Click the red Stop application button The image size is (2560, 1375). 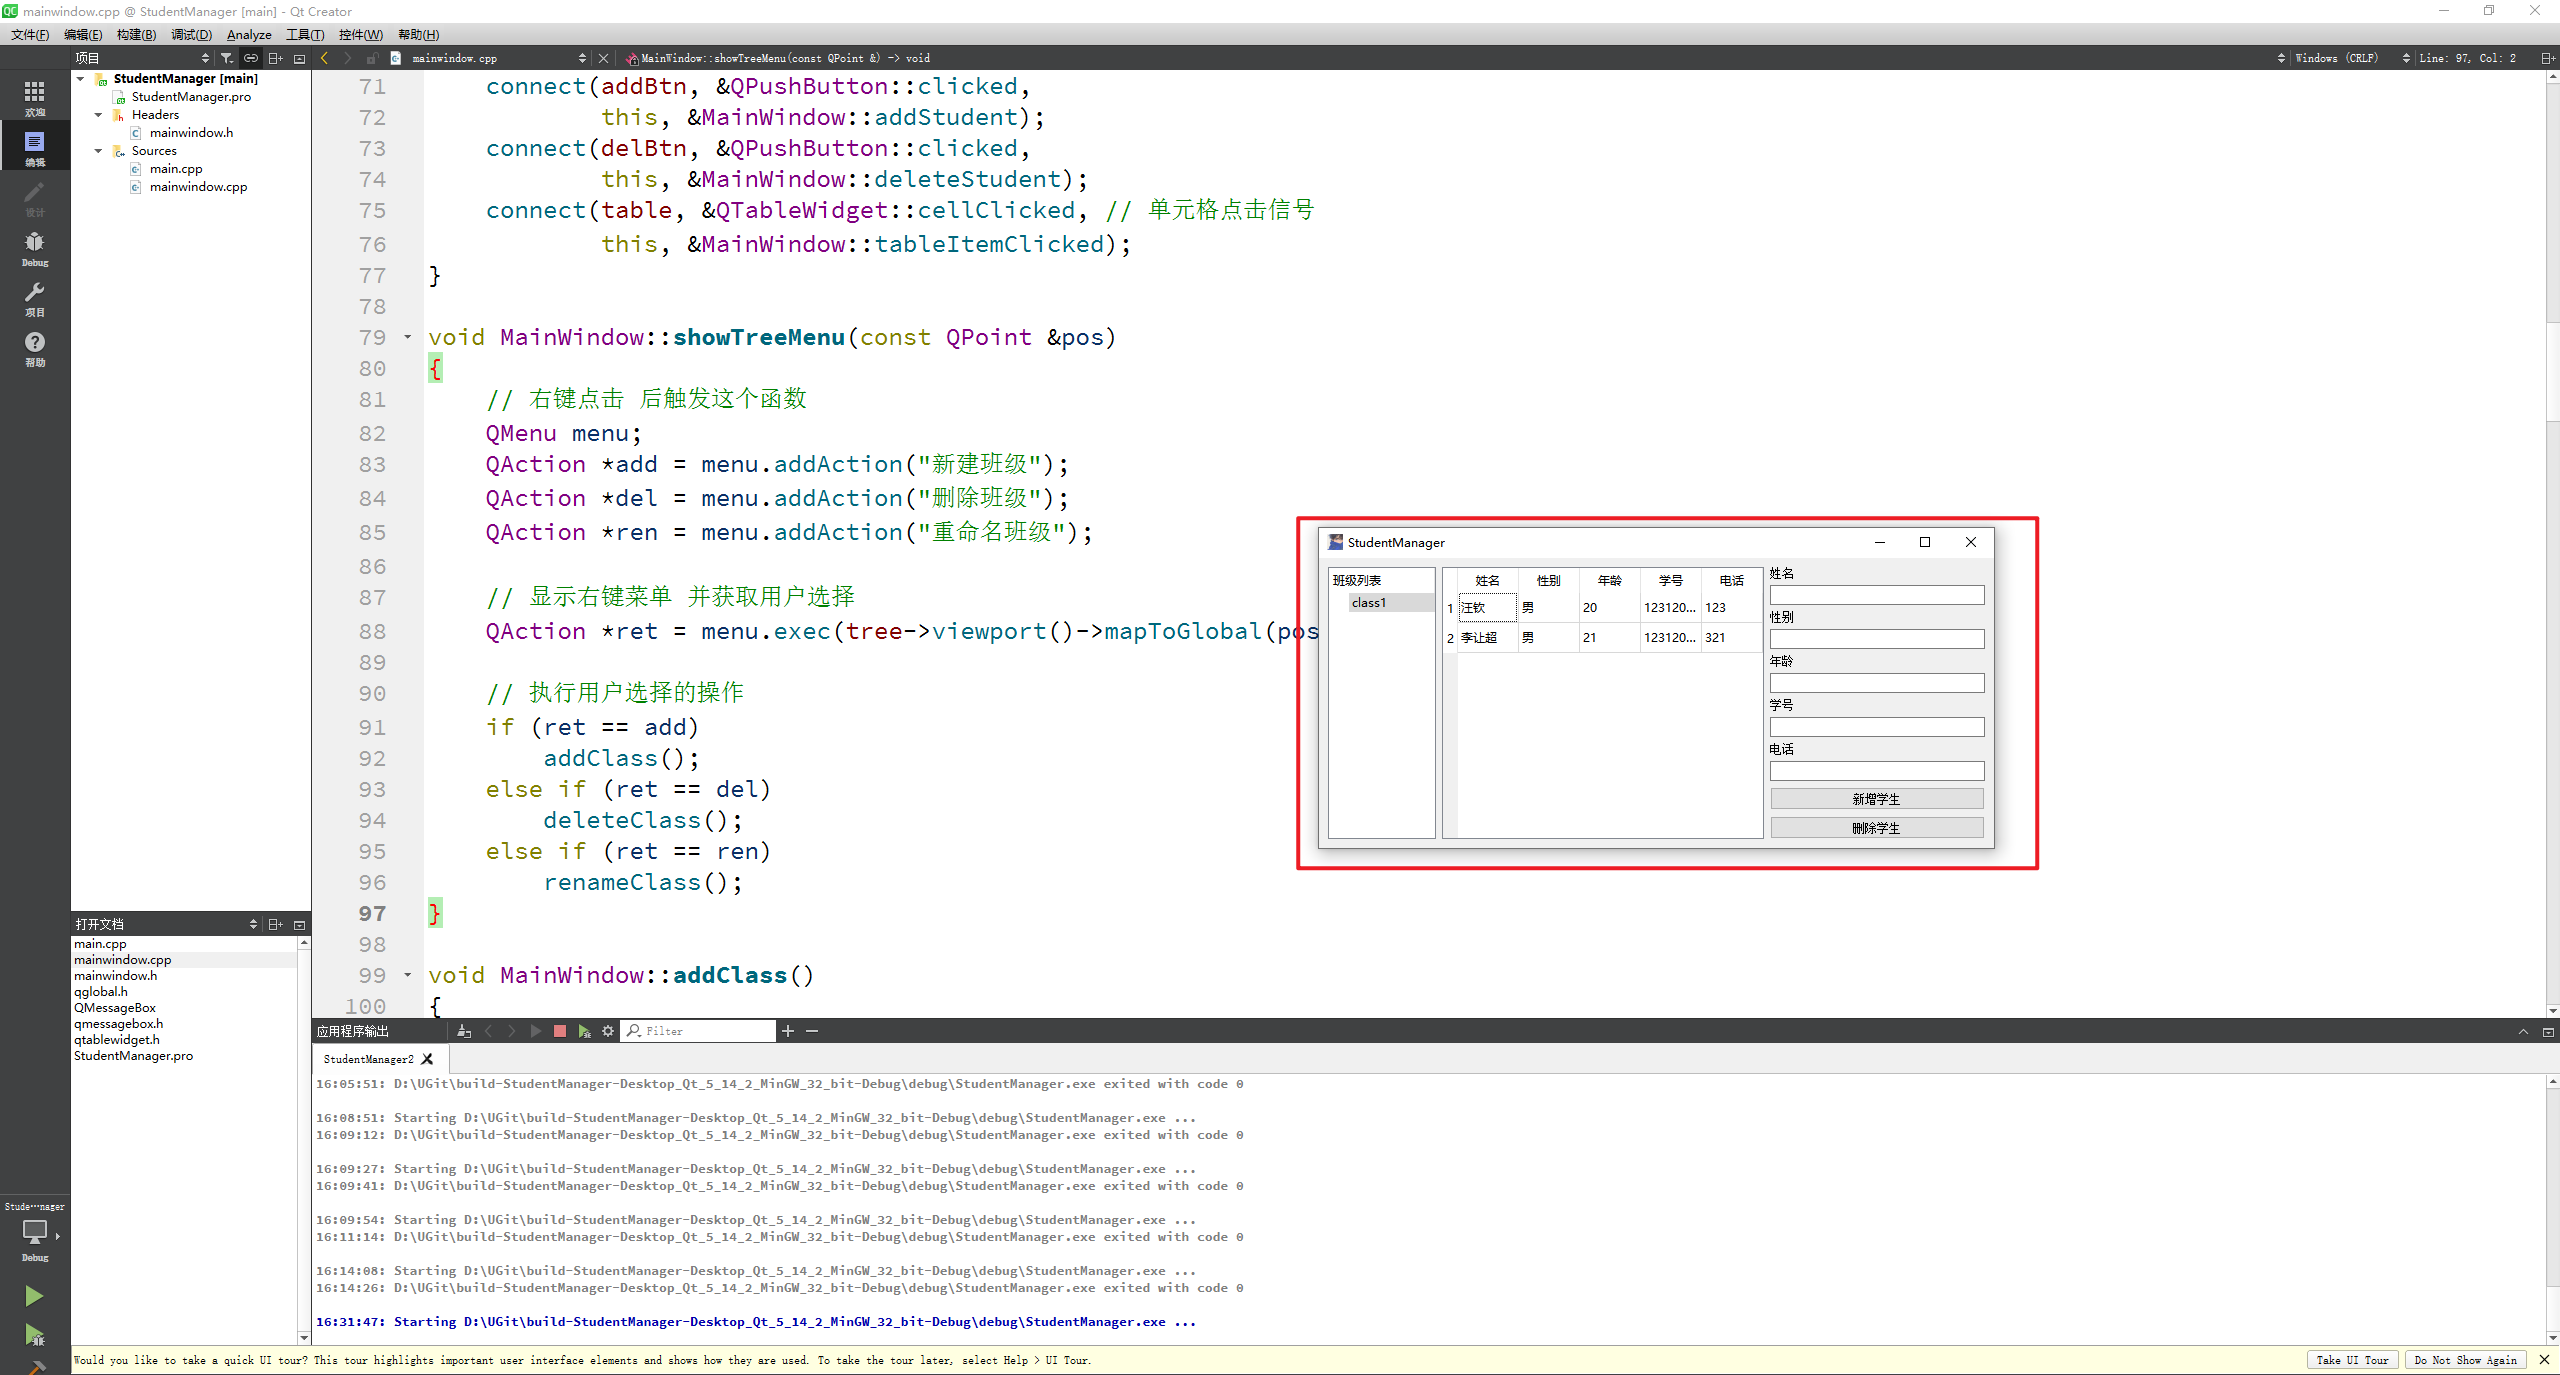pyautogui.click(x=560, y=1031)
